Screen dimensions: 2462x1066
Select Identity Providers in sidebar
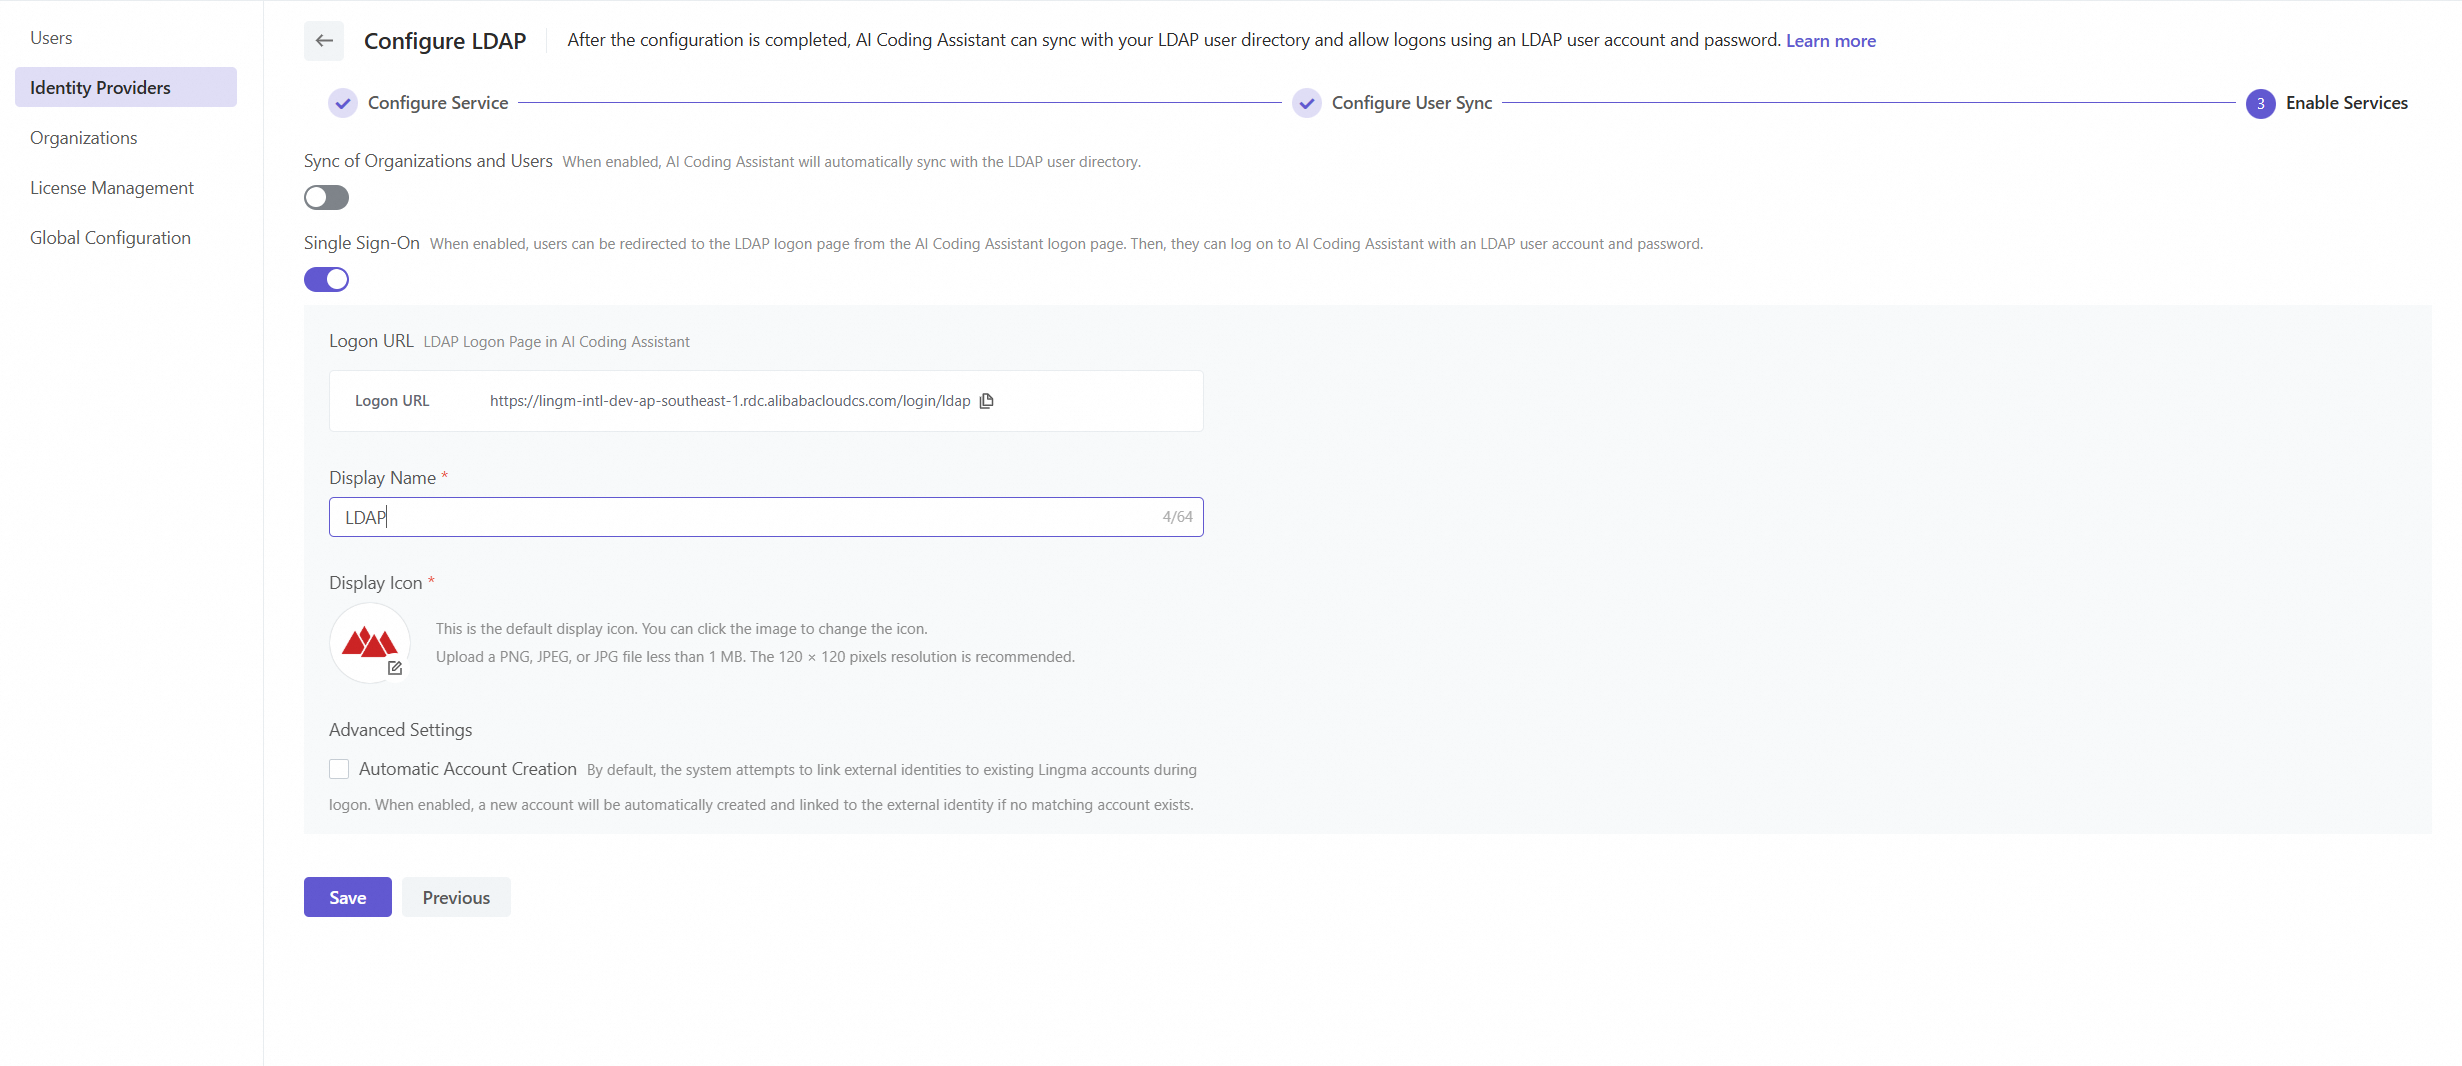[100, 88]
